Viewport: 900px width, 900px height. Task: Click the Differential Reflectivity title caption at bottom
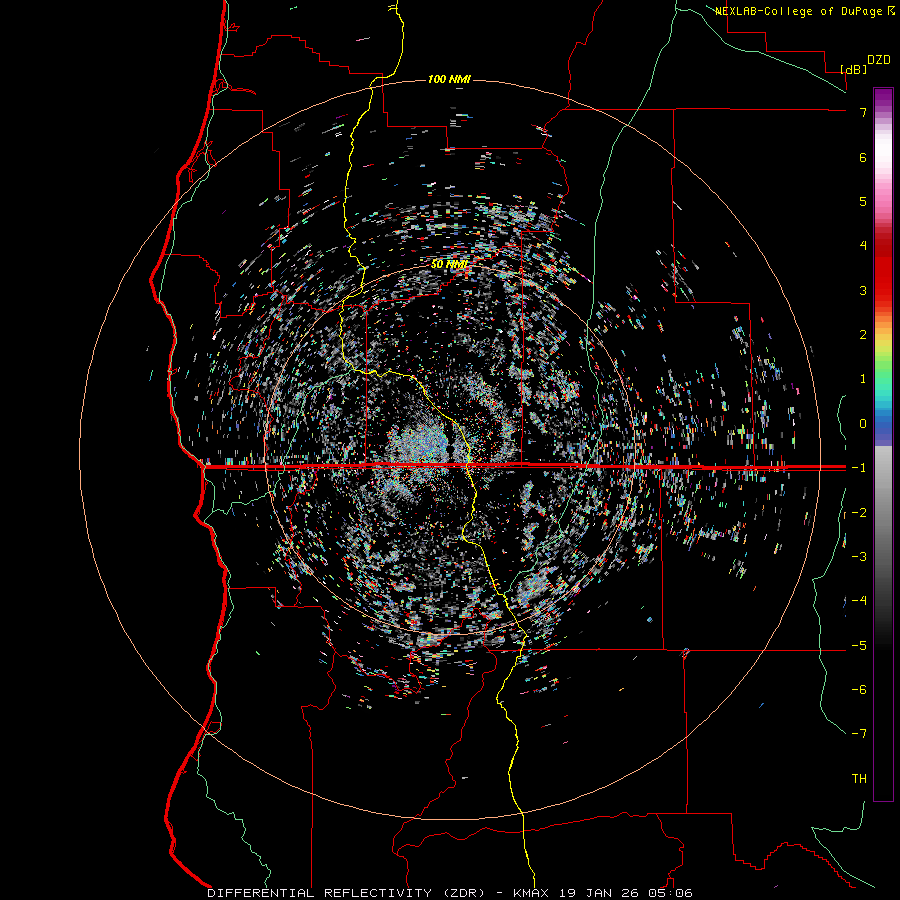(x=450, y=893)
